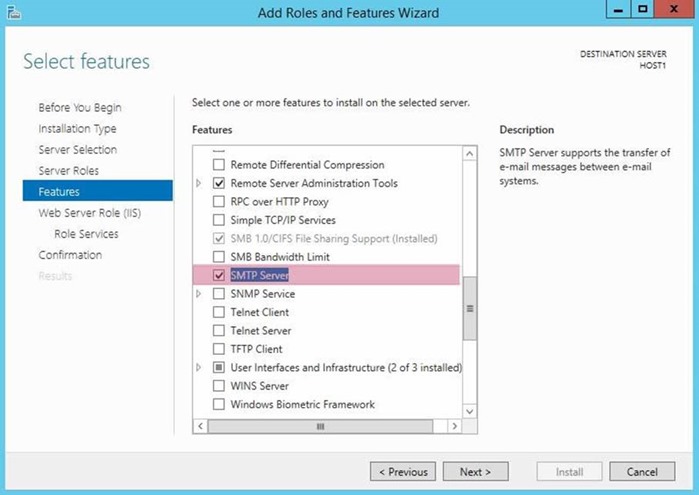The image size is (699, 495).
Task: Click the horizontal scrollbar right arrow
Action: 454,426
